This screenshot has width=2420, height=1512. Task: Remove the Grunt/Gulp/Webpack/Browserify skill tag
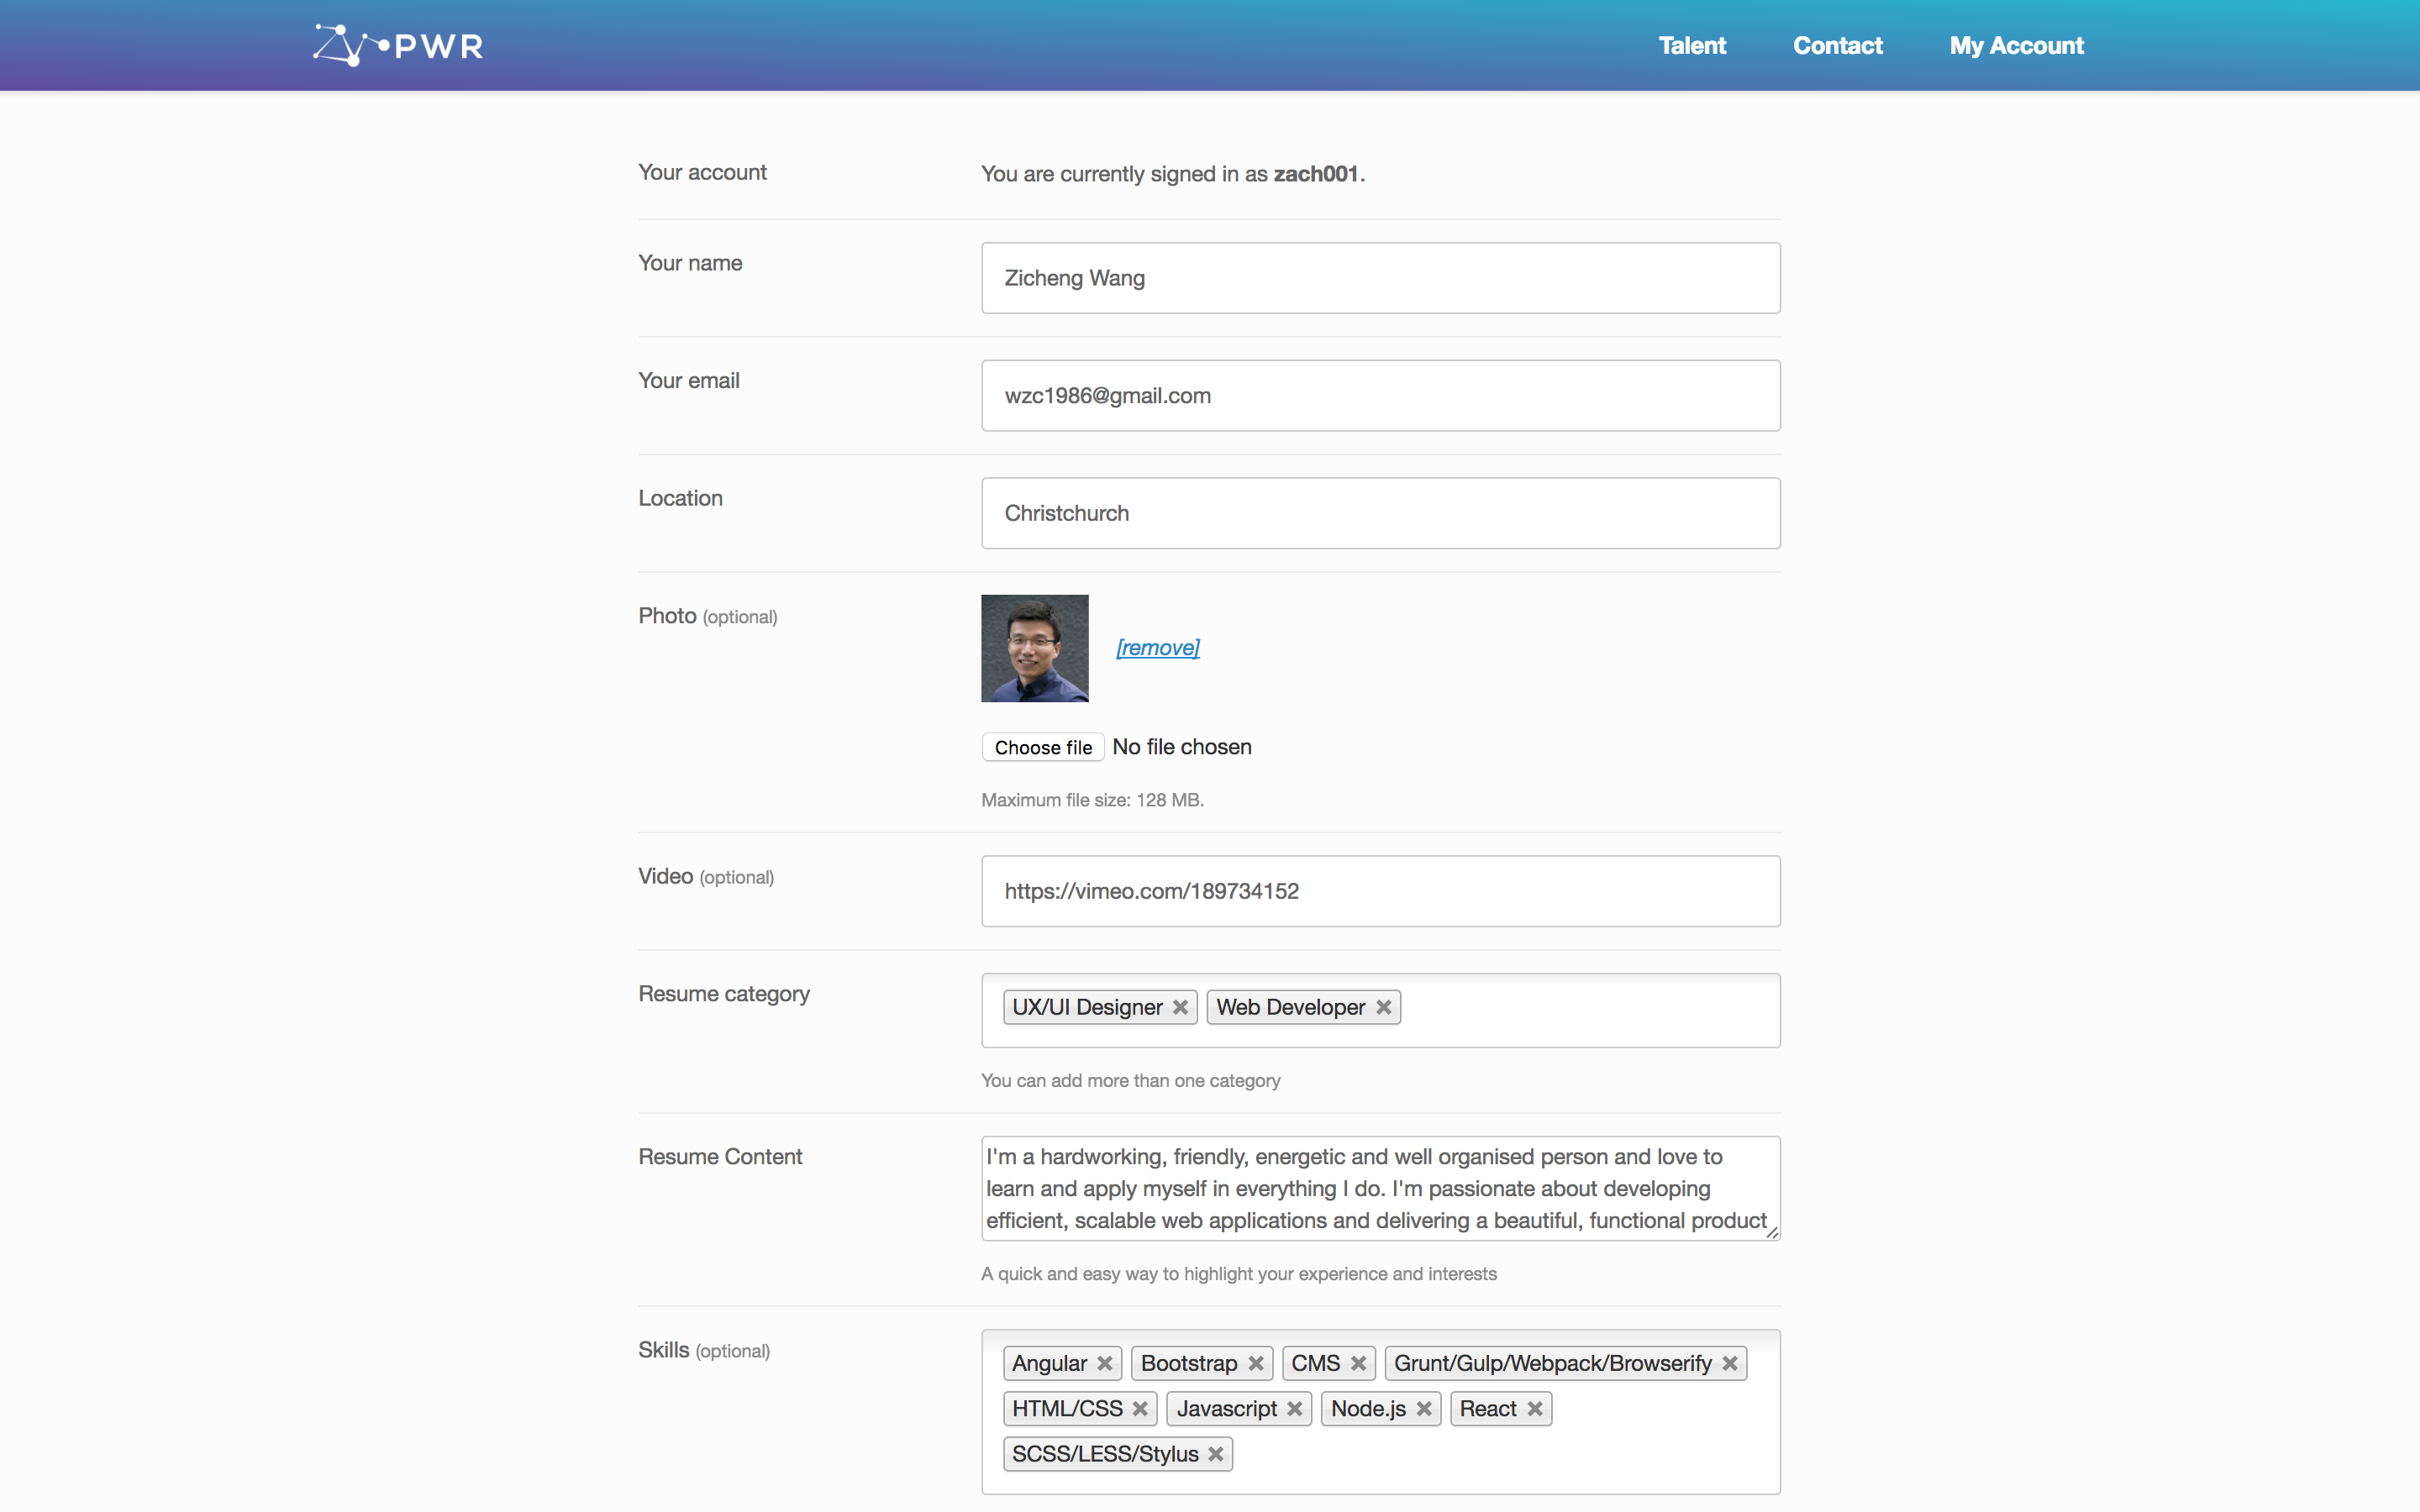click(x=1730, y=1363)
